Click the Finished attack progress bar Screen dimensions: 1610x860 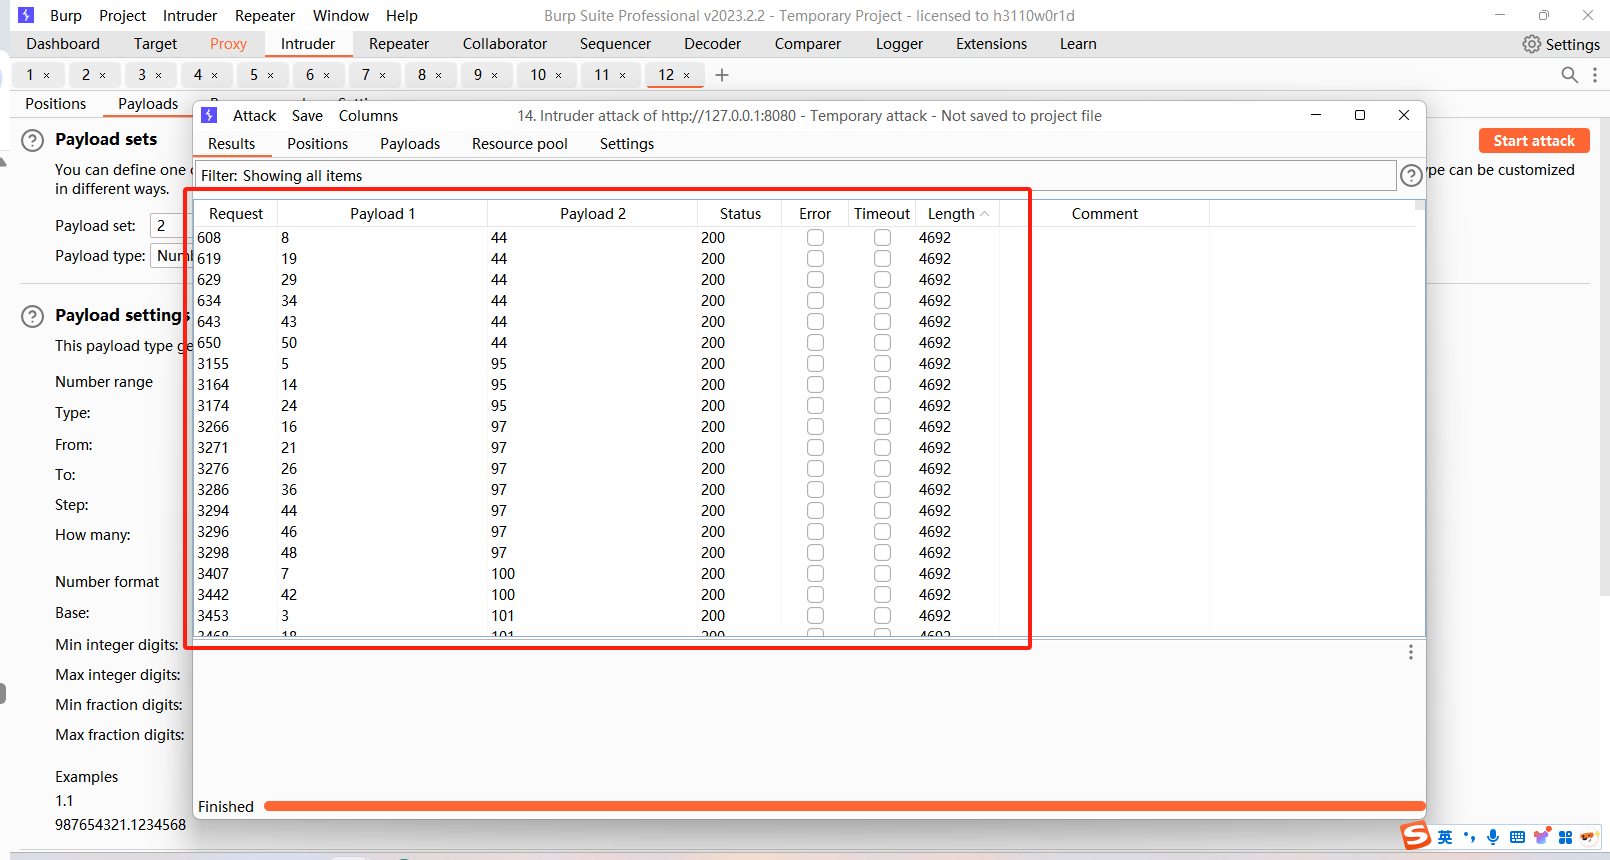point(844,806)
